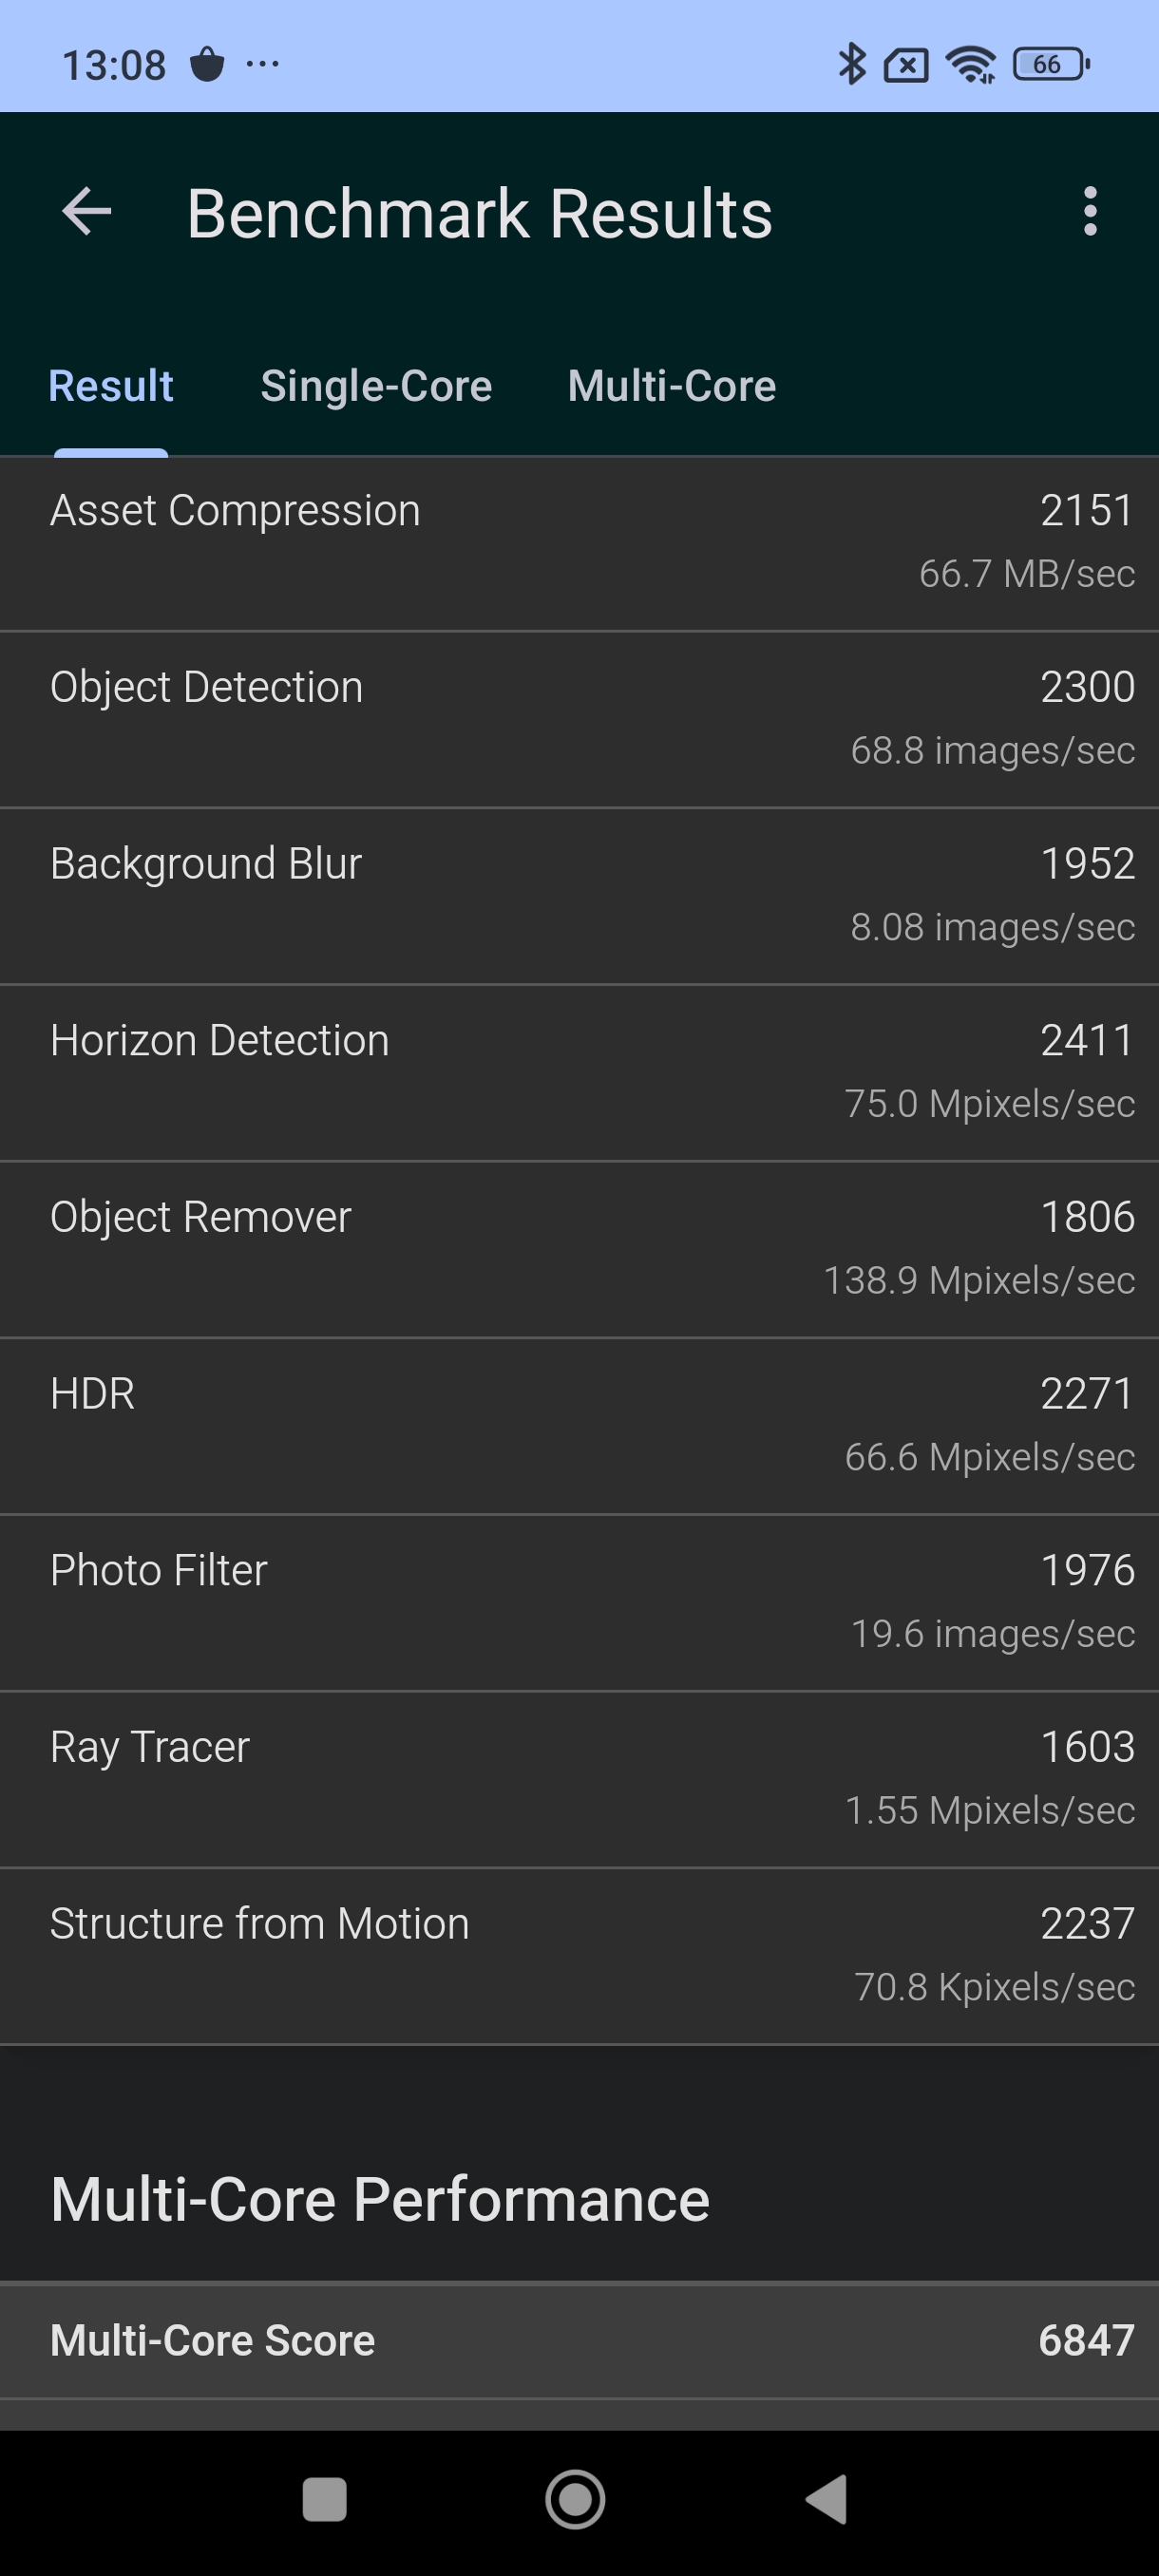Image resolution: width=1159 pixels, height=2576 pixels.
Task: Tap the Bluetooth status icon
Action: [851, 65]
